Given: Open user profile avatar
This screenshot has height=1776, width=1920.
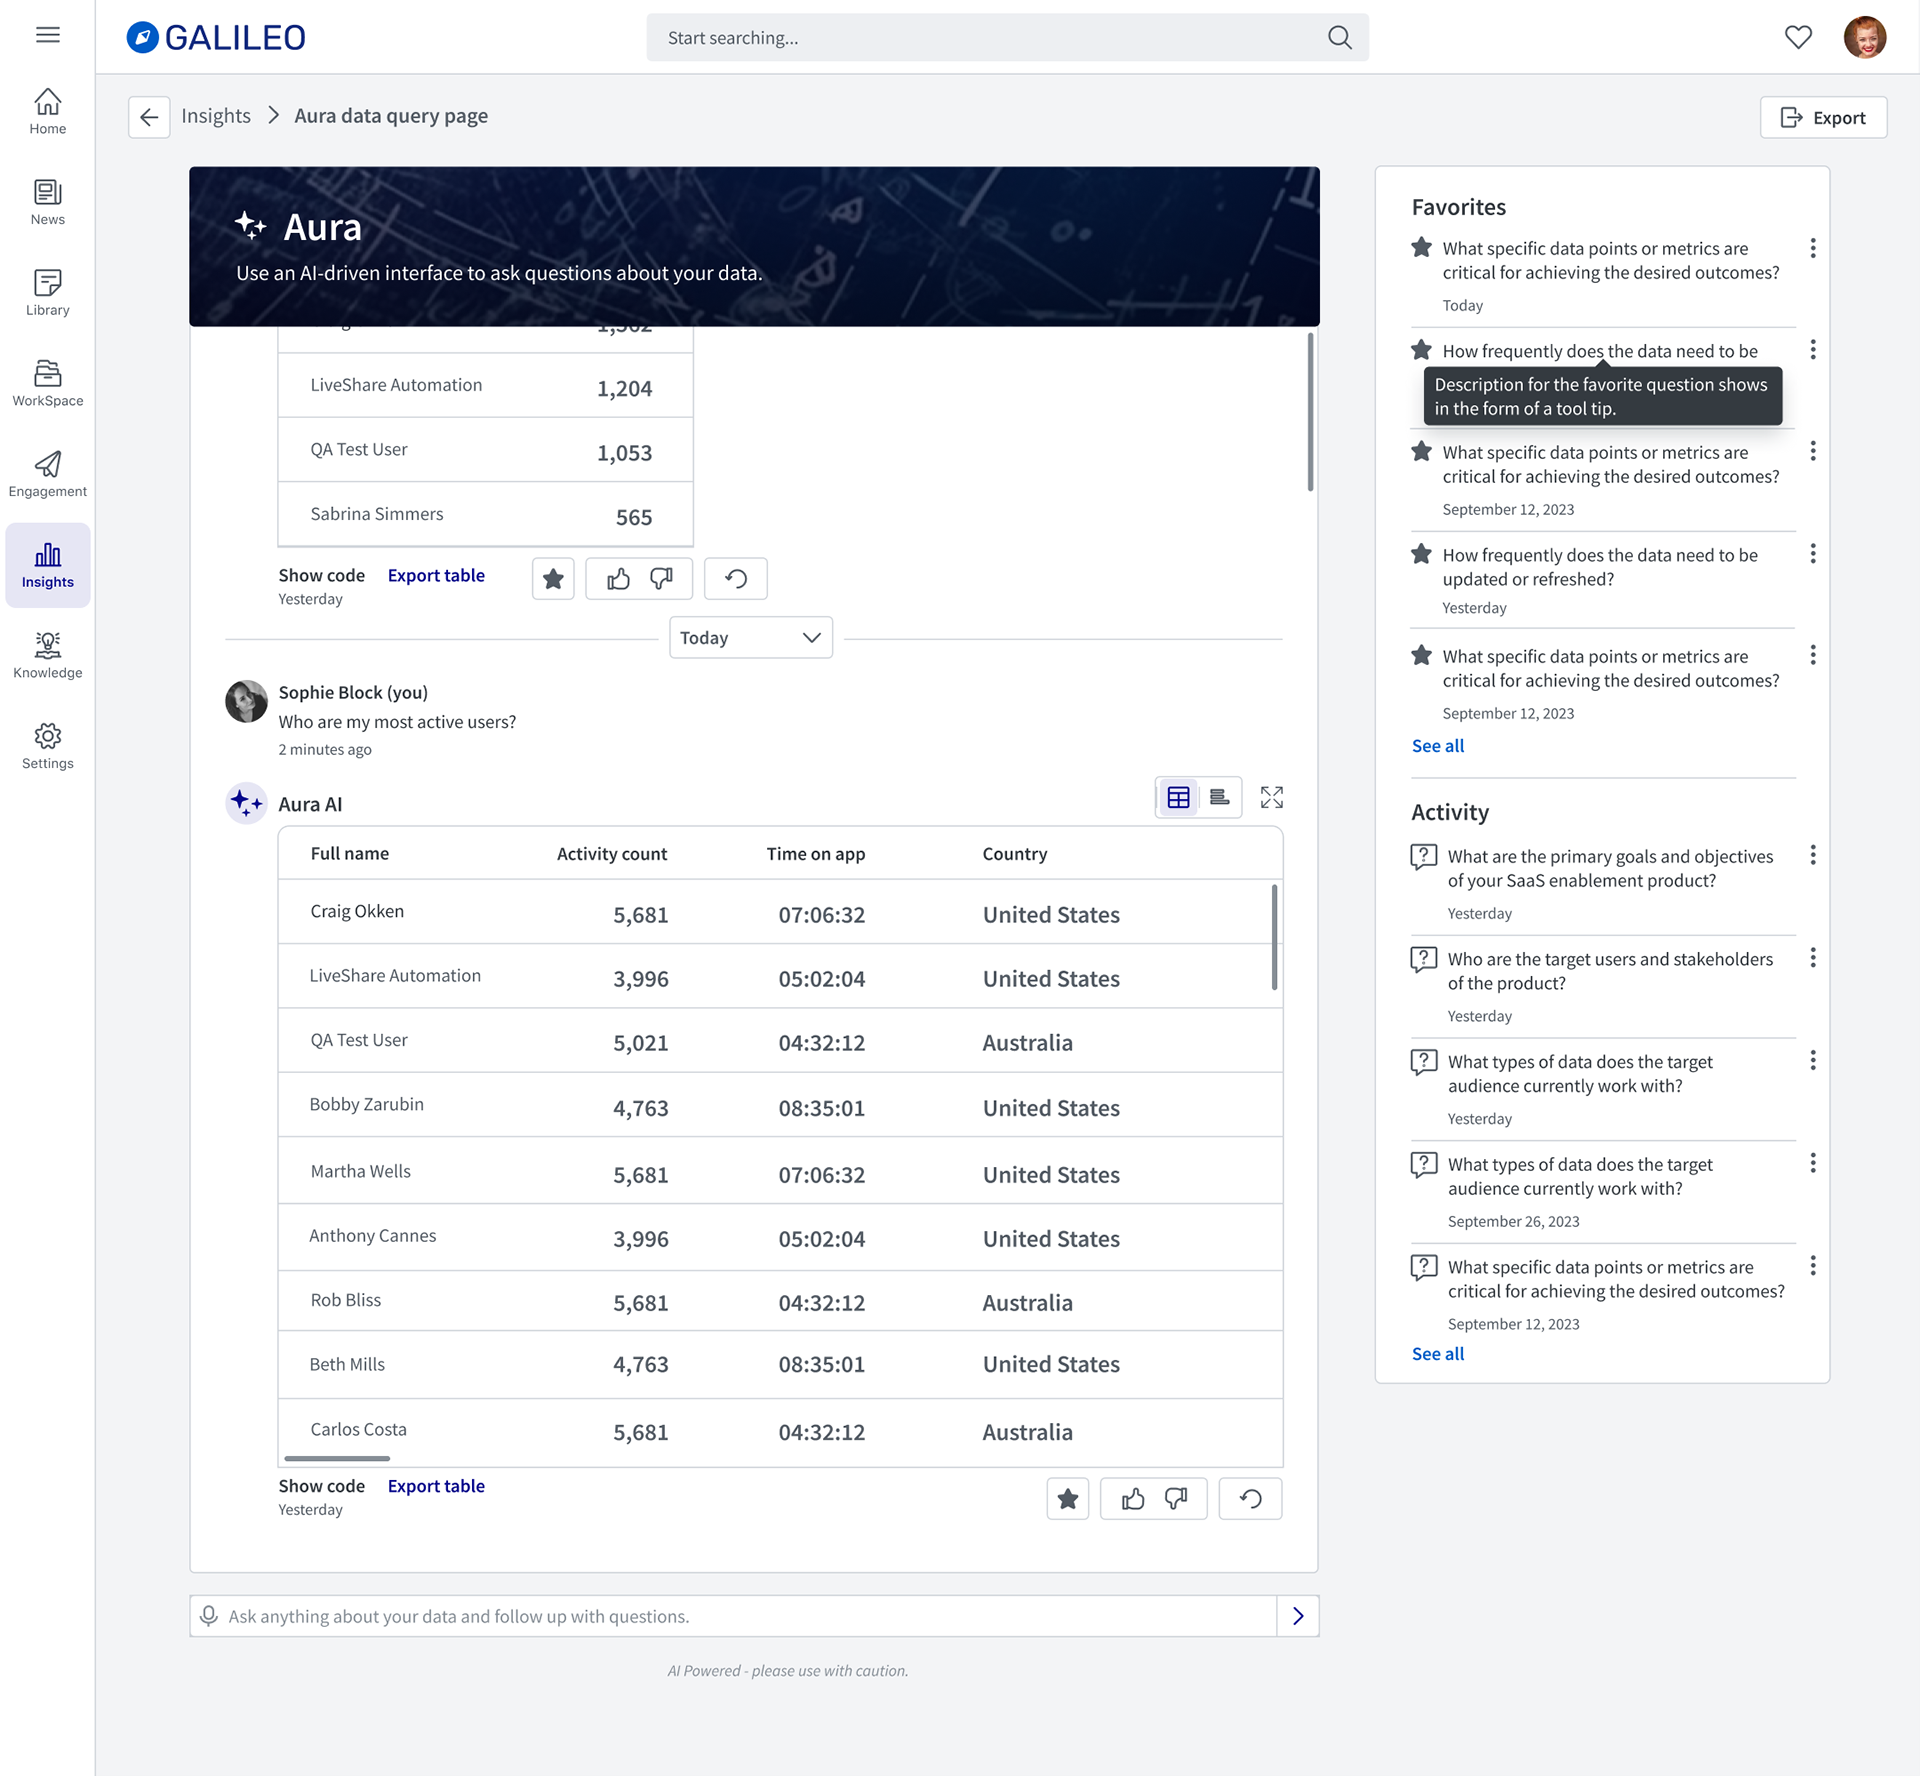Looking at the screenshot, I should coord(1864,37).
